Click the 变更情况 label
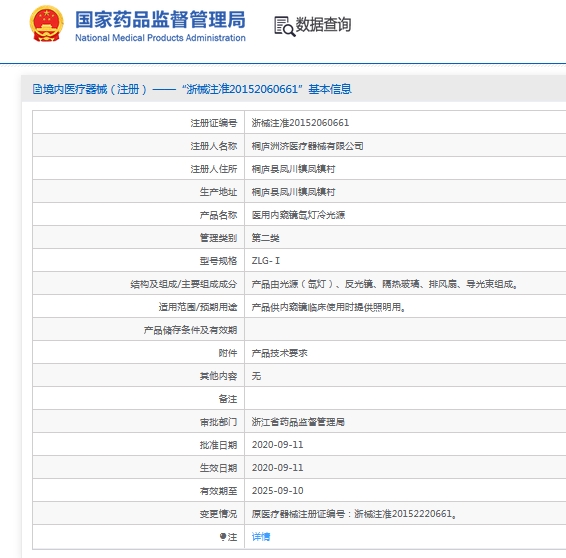 tap(218, 514)
